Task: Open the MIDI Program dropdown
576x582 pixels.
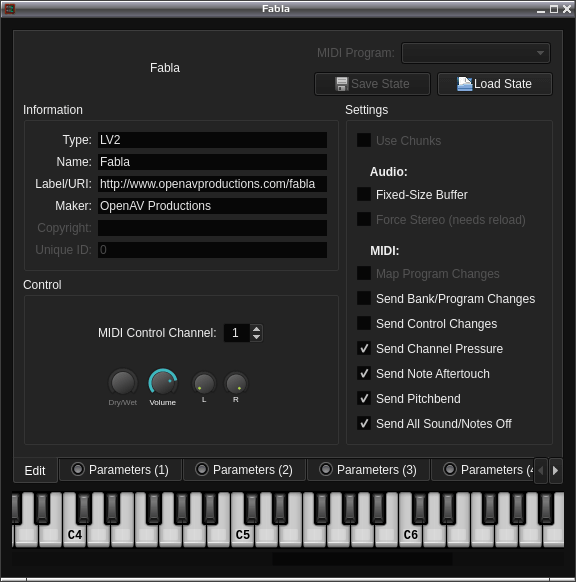Action: click(x=475, y=53)
